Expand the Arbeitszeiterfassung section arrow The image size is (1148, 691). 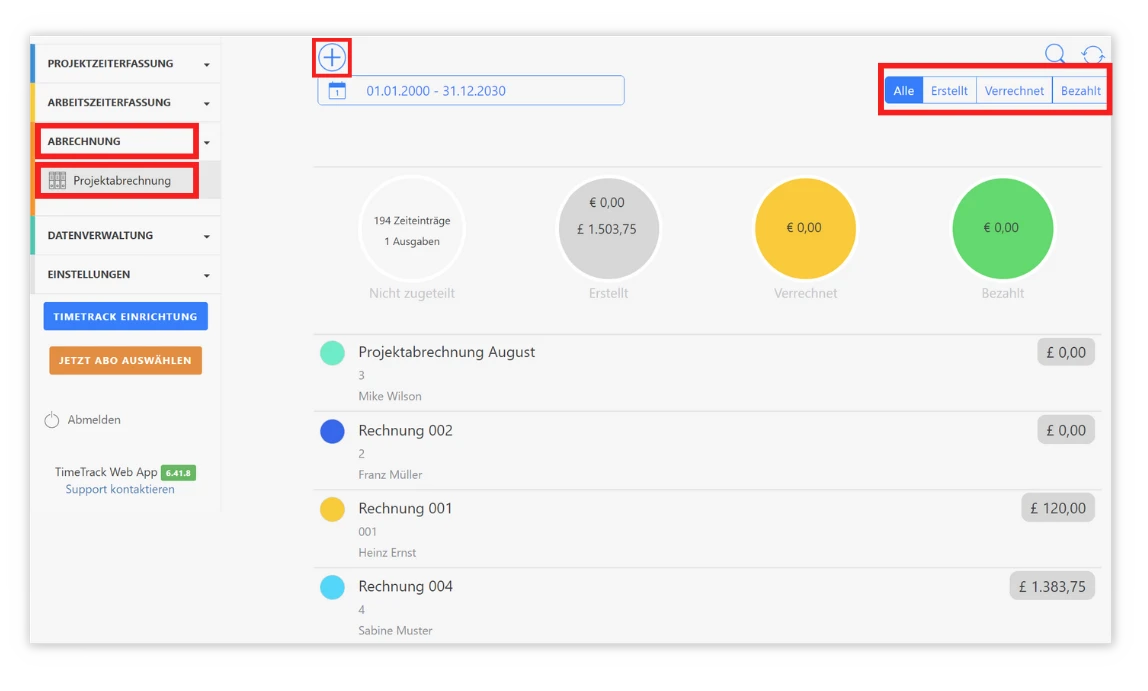207,104
